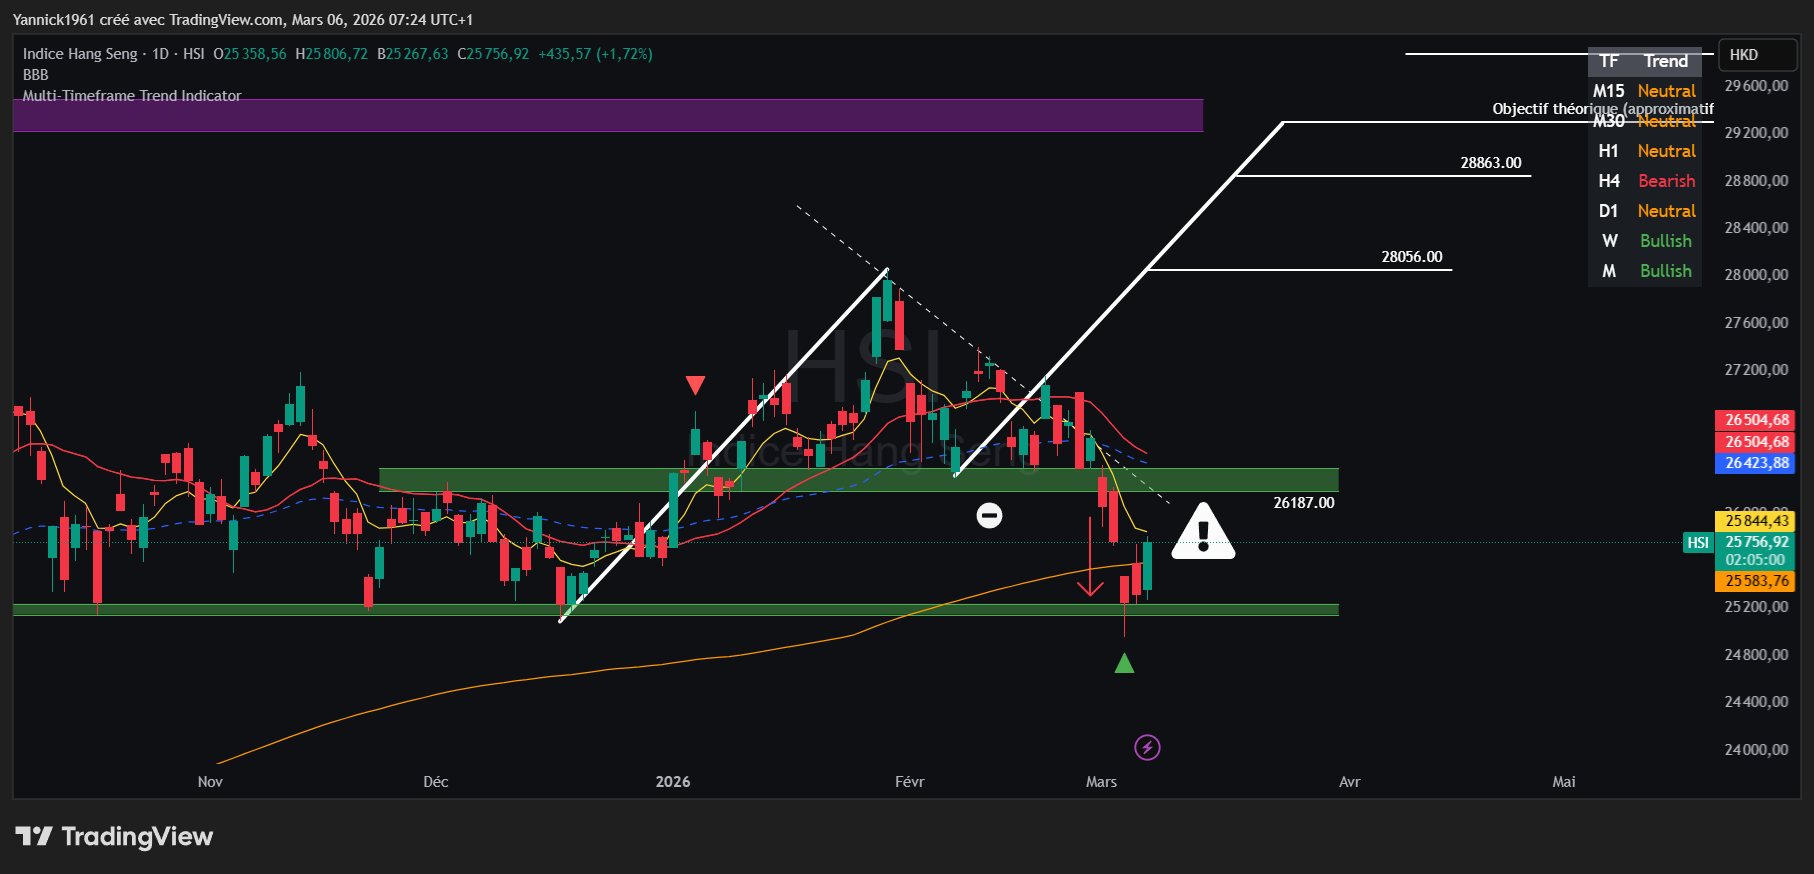Click the TF table header
The image size is (1814, 874).
1609,61
